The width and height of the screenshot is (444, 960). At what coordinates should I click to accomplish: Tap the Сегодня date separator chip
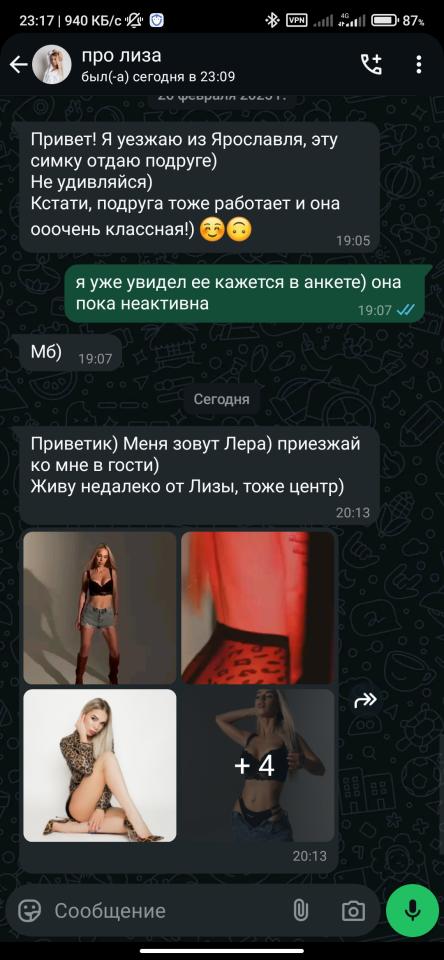(221, 399)
